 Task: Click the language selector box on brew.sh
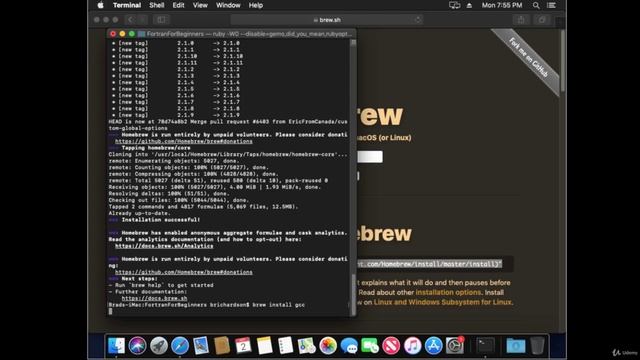370,157
